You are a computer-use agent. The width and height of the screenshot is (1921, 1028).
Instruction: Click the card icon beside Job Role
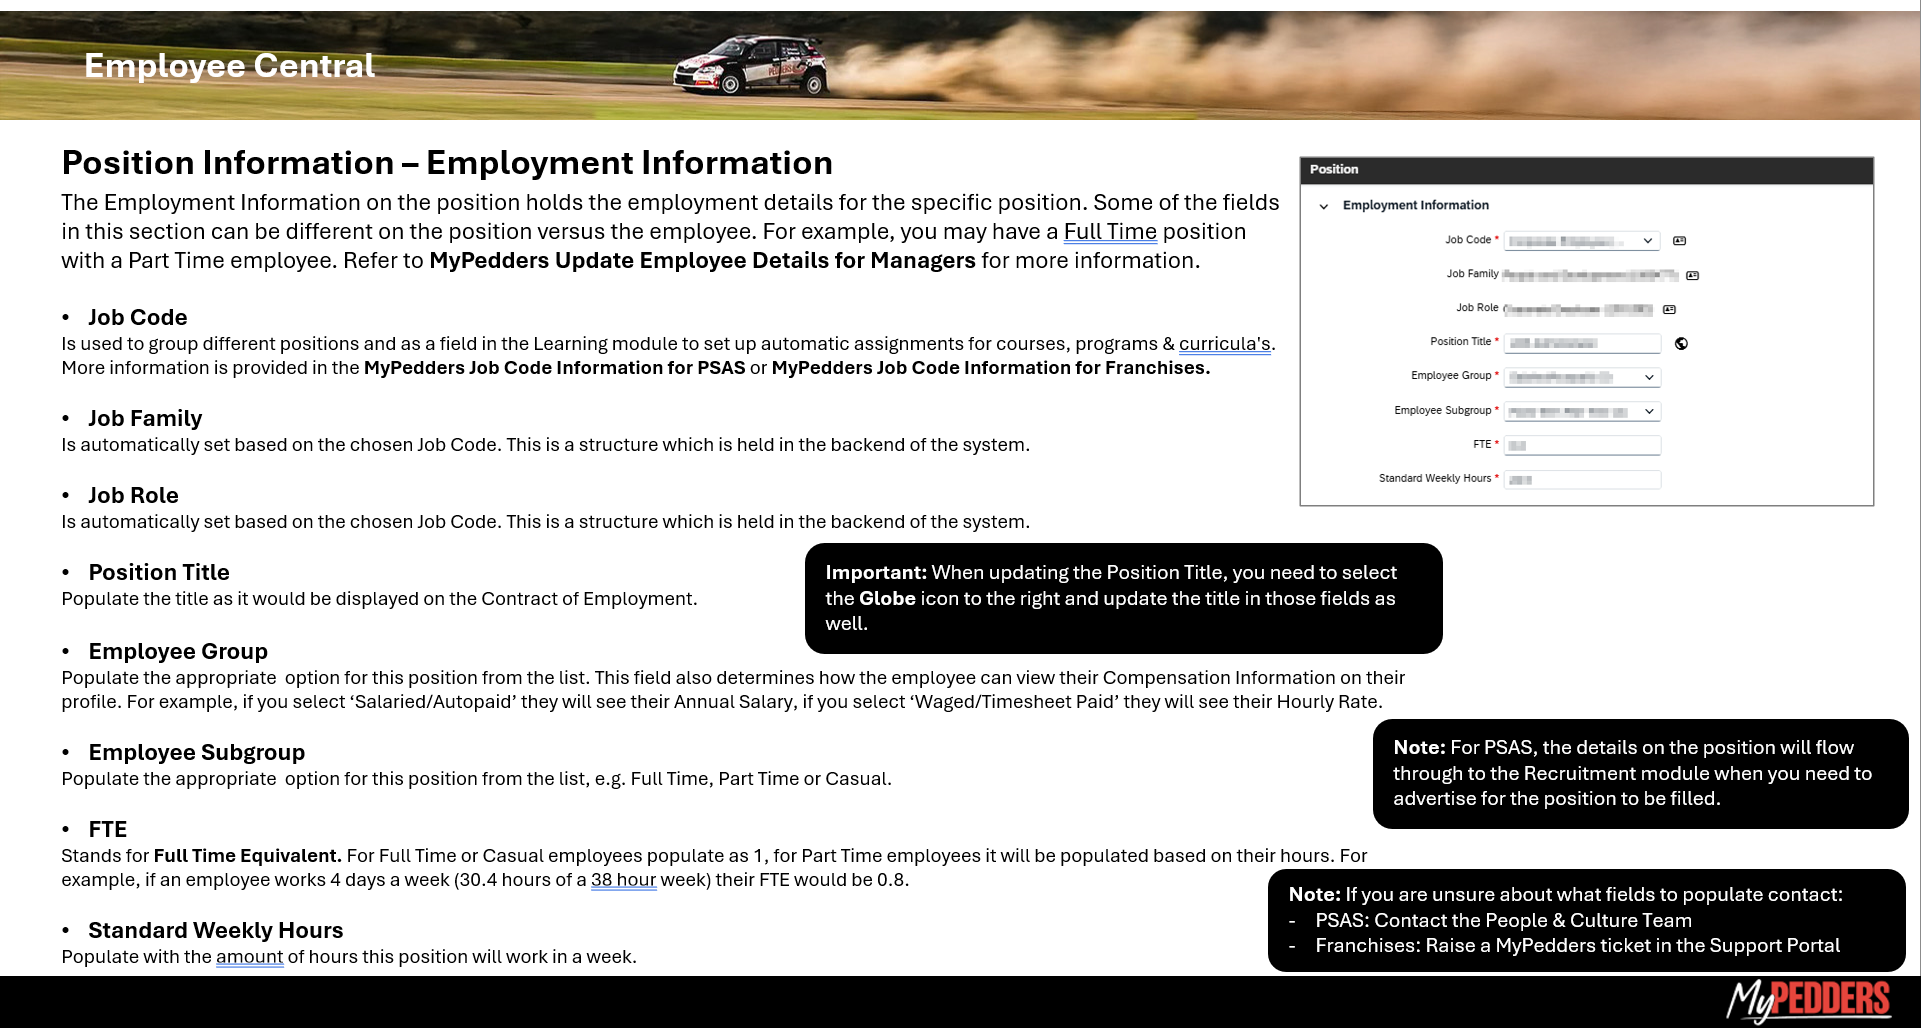click(1669, 310)
